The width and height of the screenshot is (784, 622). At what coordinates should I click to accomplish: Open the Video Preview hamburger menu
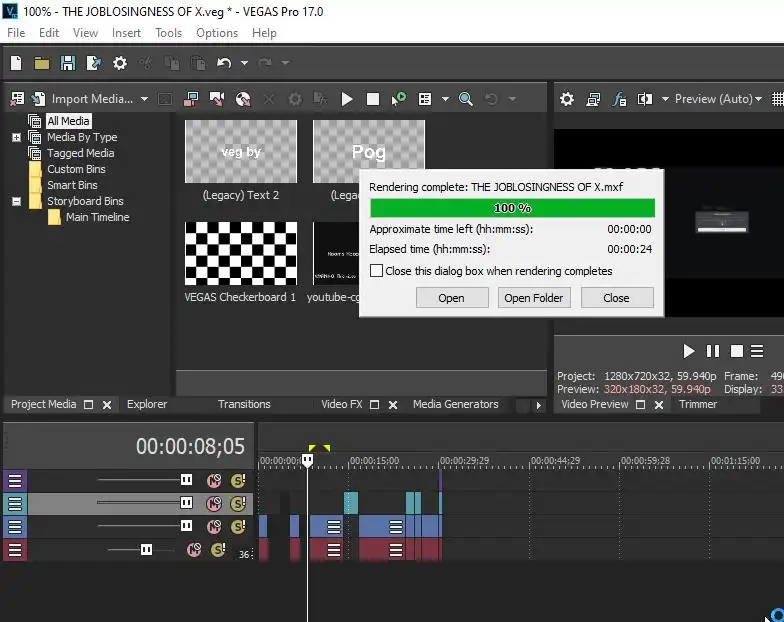[x=757, y=351]
